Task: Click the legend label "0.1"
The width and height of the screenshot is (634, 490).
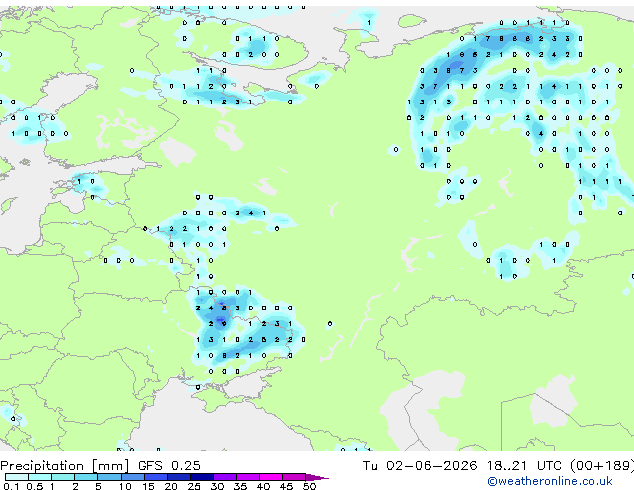Action: click(11, 486)
